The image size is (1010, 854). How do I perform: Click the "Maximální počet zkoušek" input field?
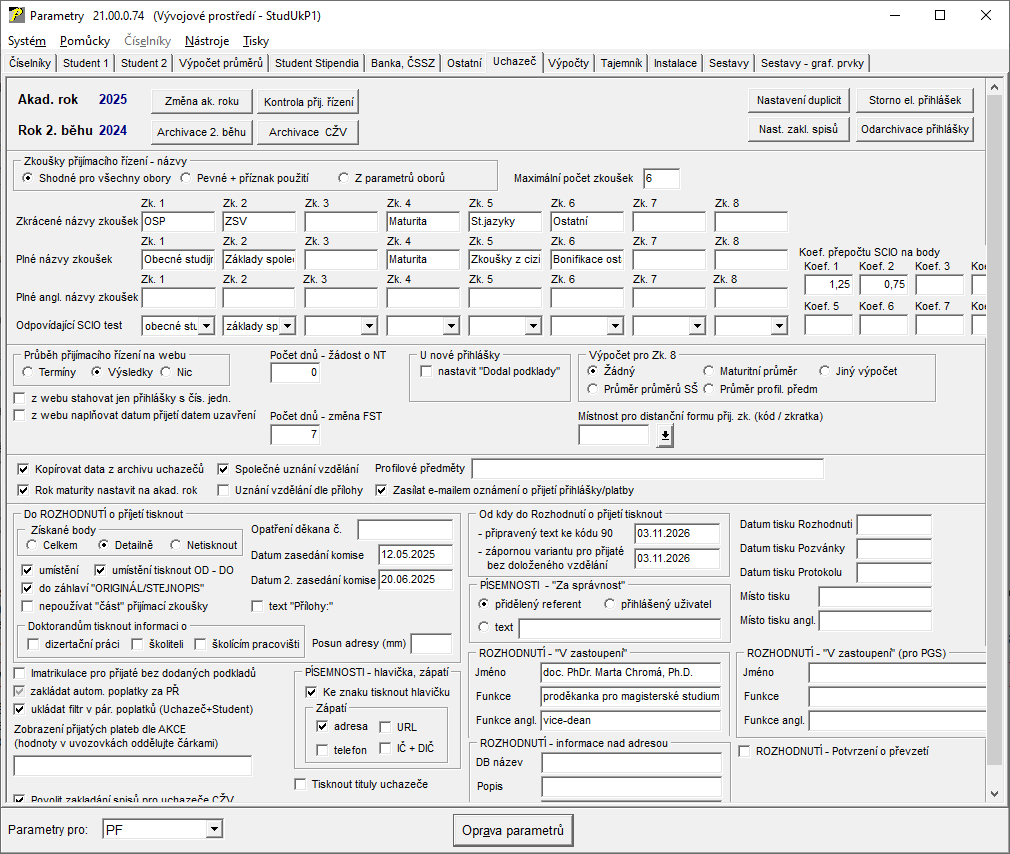[x=661, y=179]
